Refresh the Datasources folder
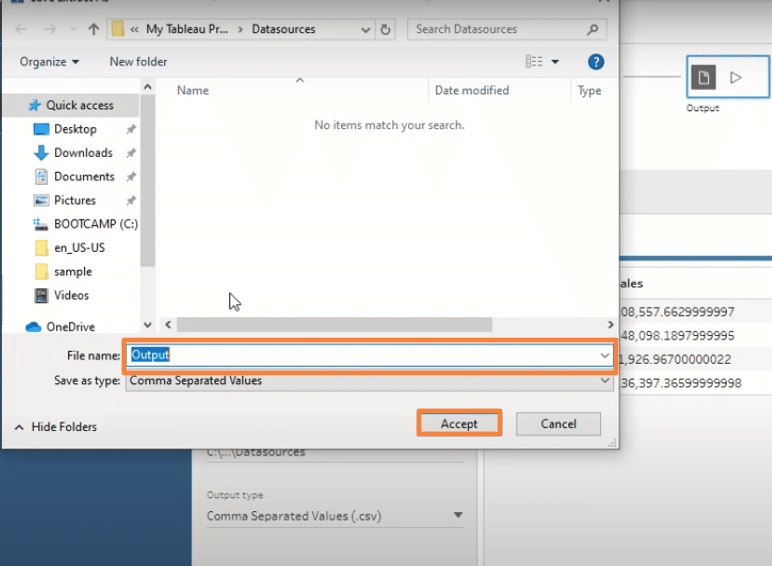The width and height of the screenshot is (772, 566). [386, 30]
